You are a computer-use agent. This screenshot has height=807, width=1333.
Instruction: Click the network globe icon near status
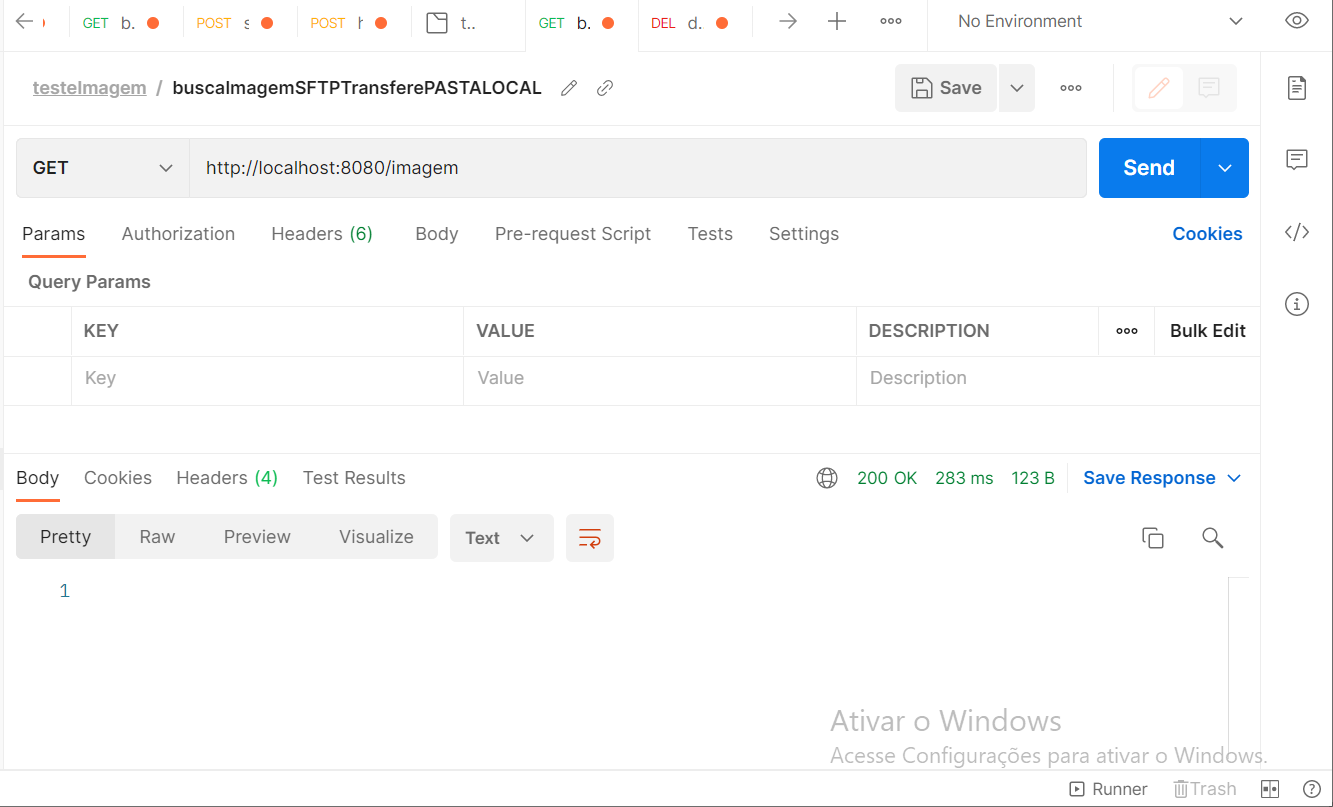tap(827, 478)
